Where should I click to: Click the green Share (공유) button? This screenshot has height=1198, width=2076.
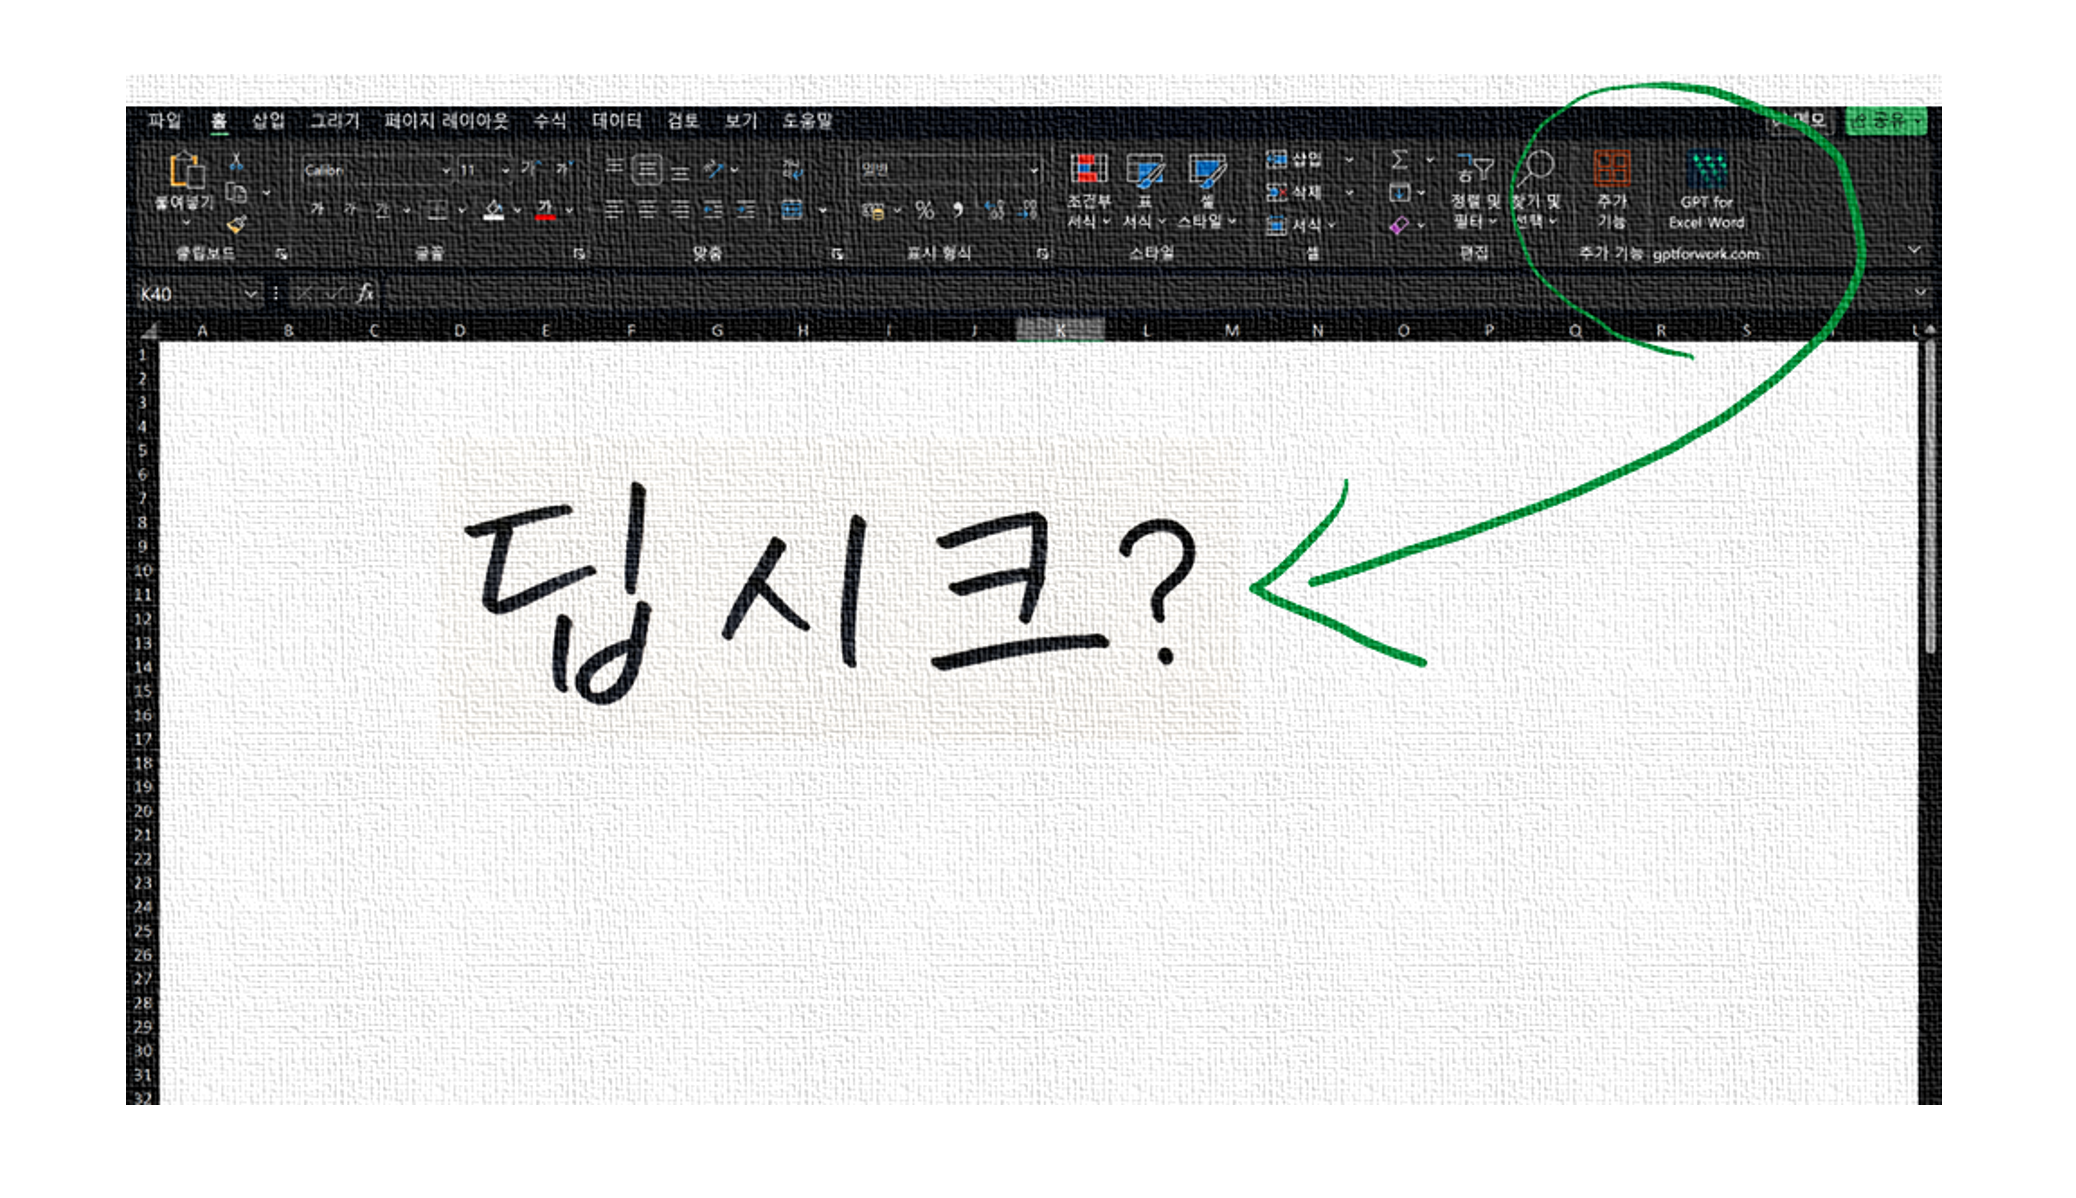pyautogui.click(x=1885, y=121)
